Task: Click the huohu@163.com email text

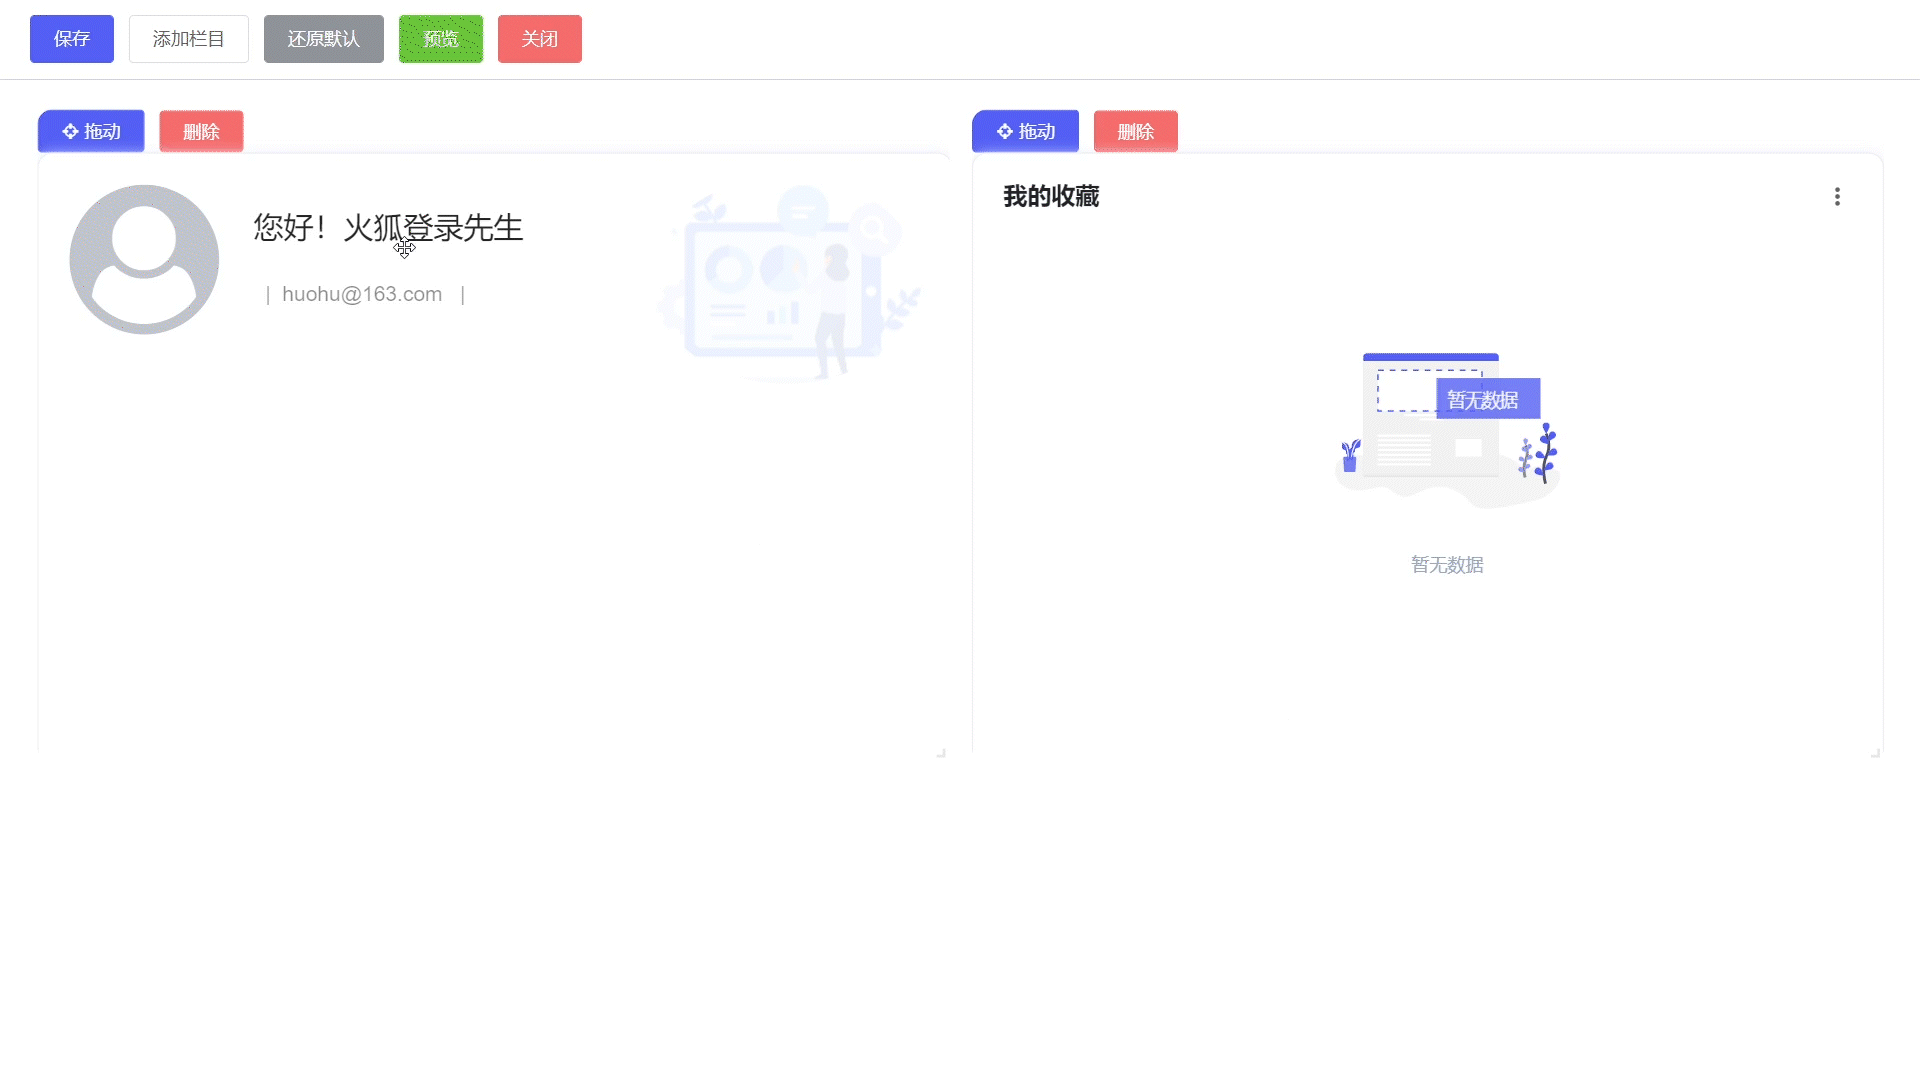Action: tap(362, 294)
